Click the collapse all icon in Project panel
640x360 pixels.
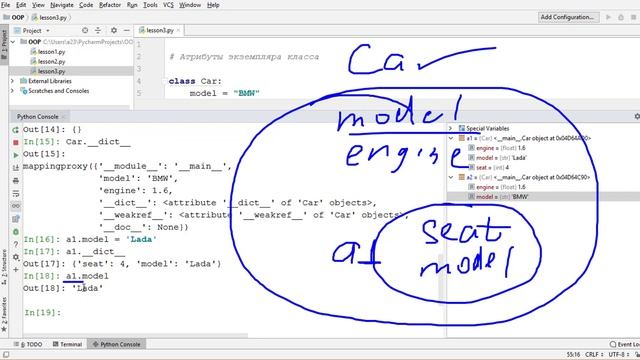98,30
